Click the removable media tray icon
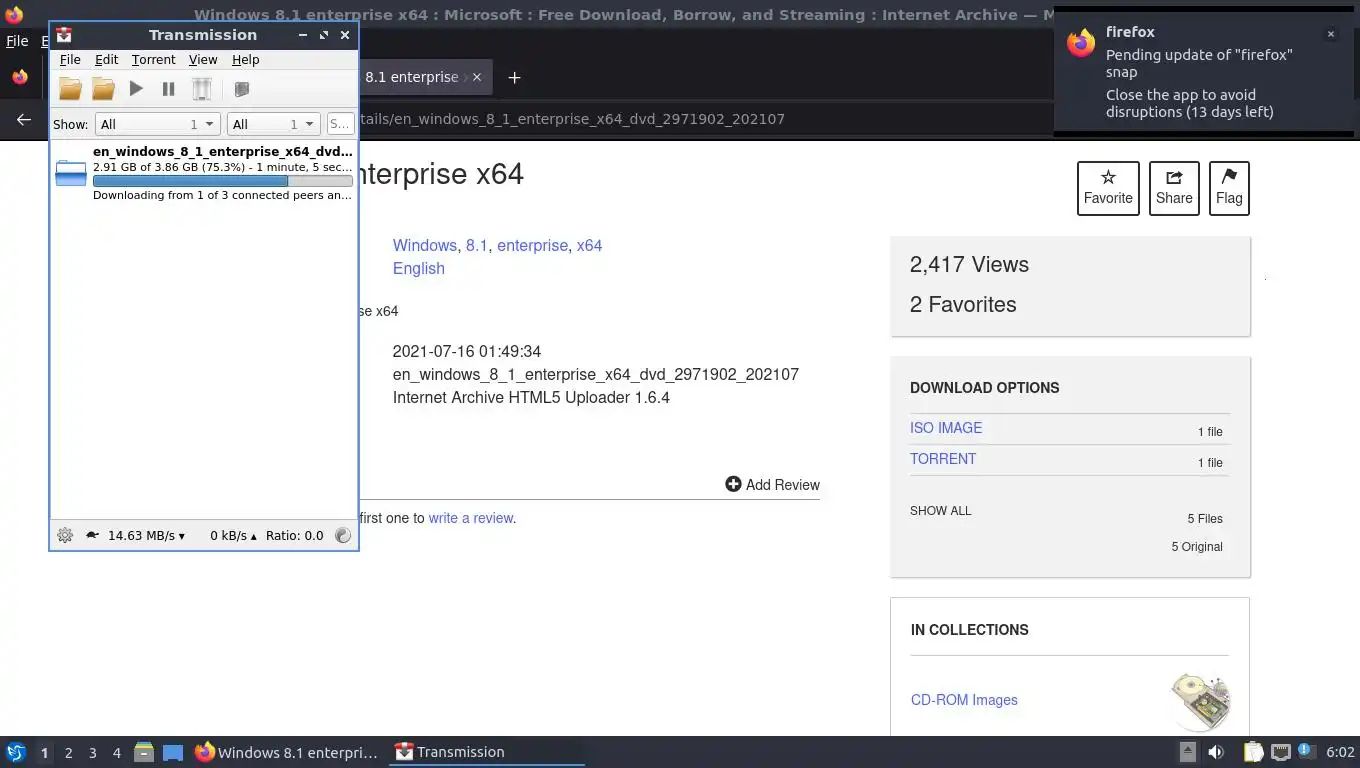 point(1188,752)
